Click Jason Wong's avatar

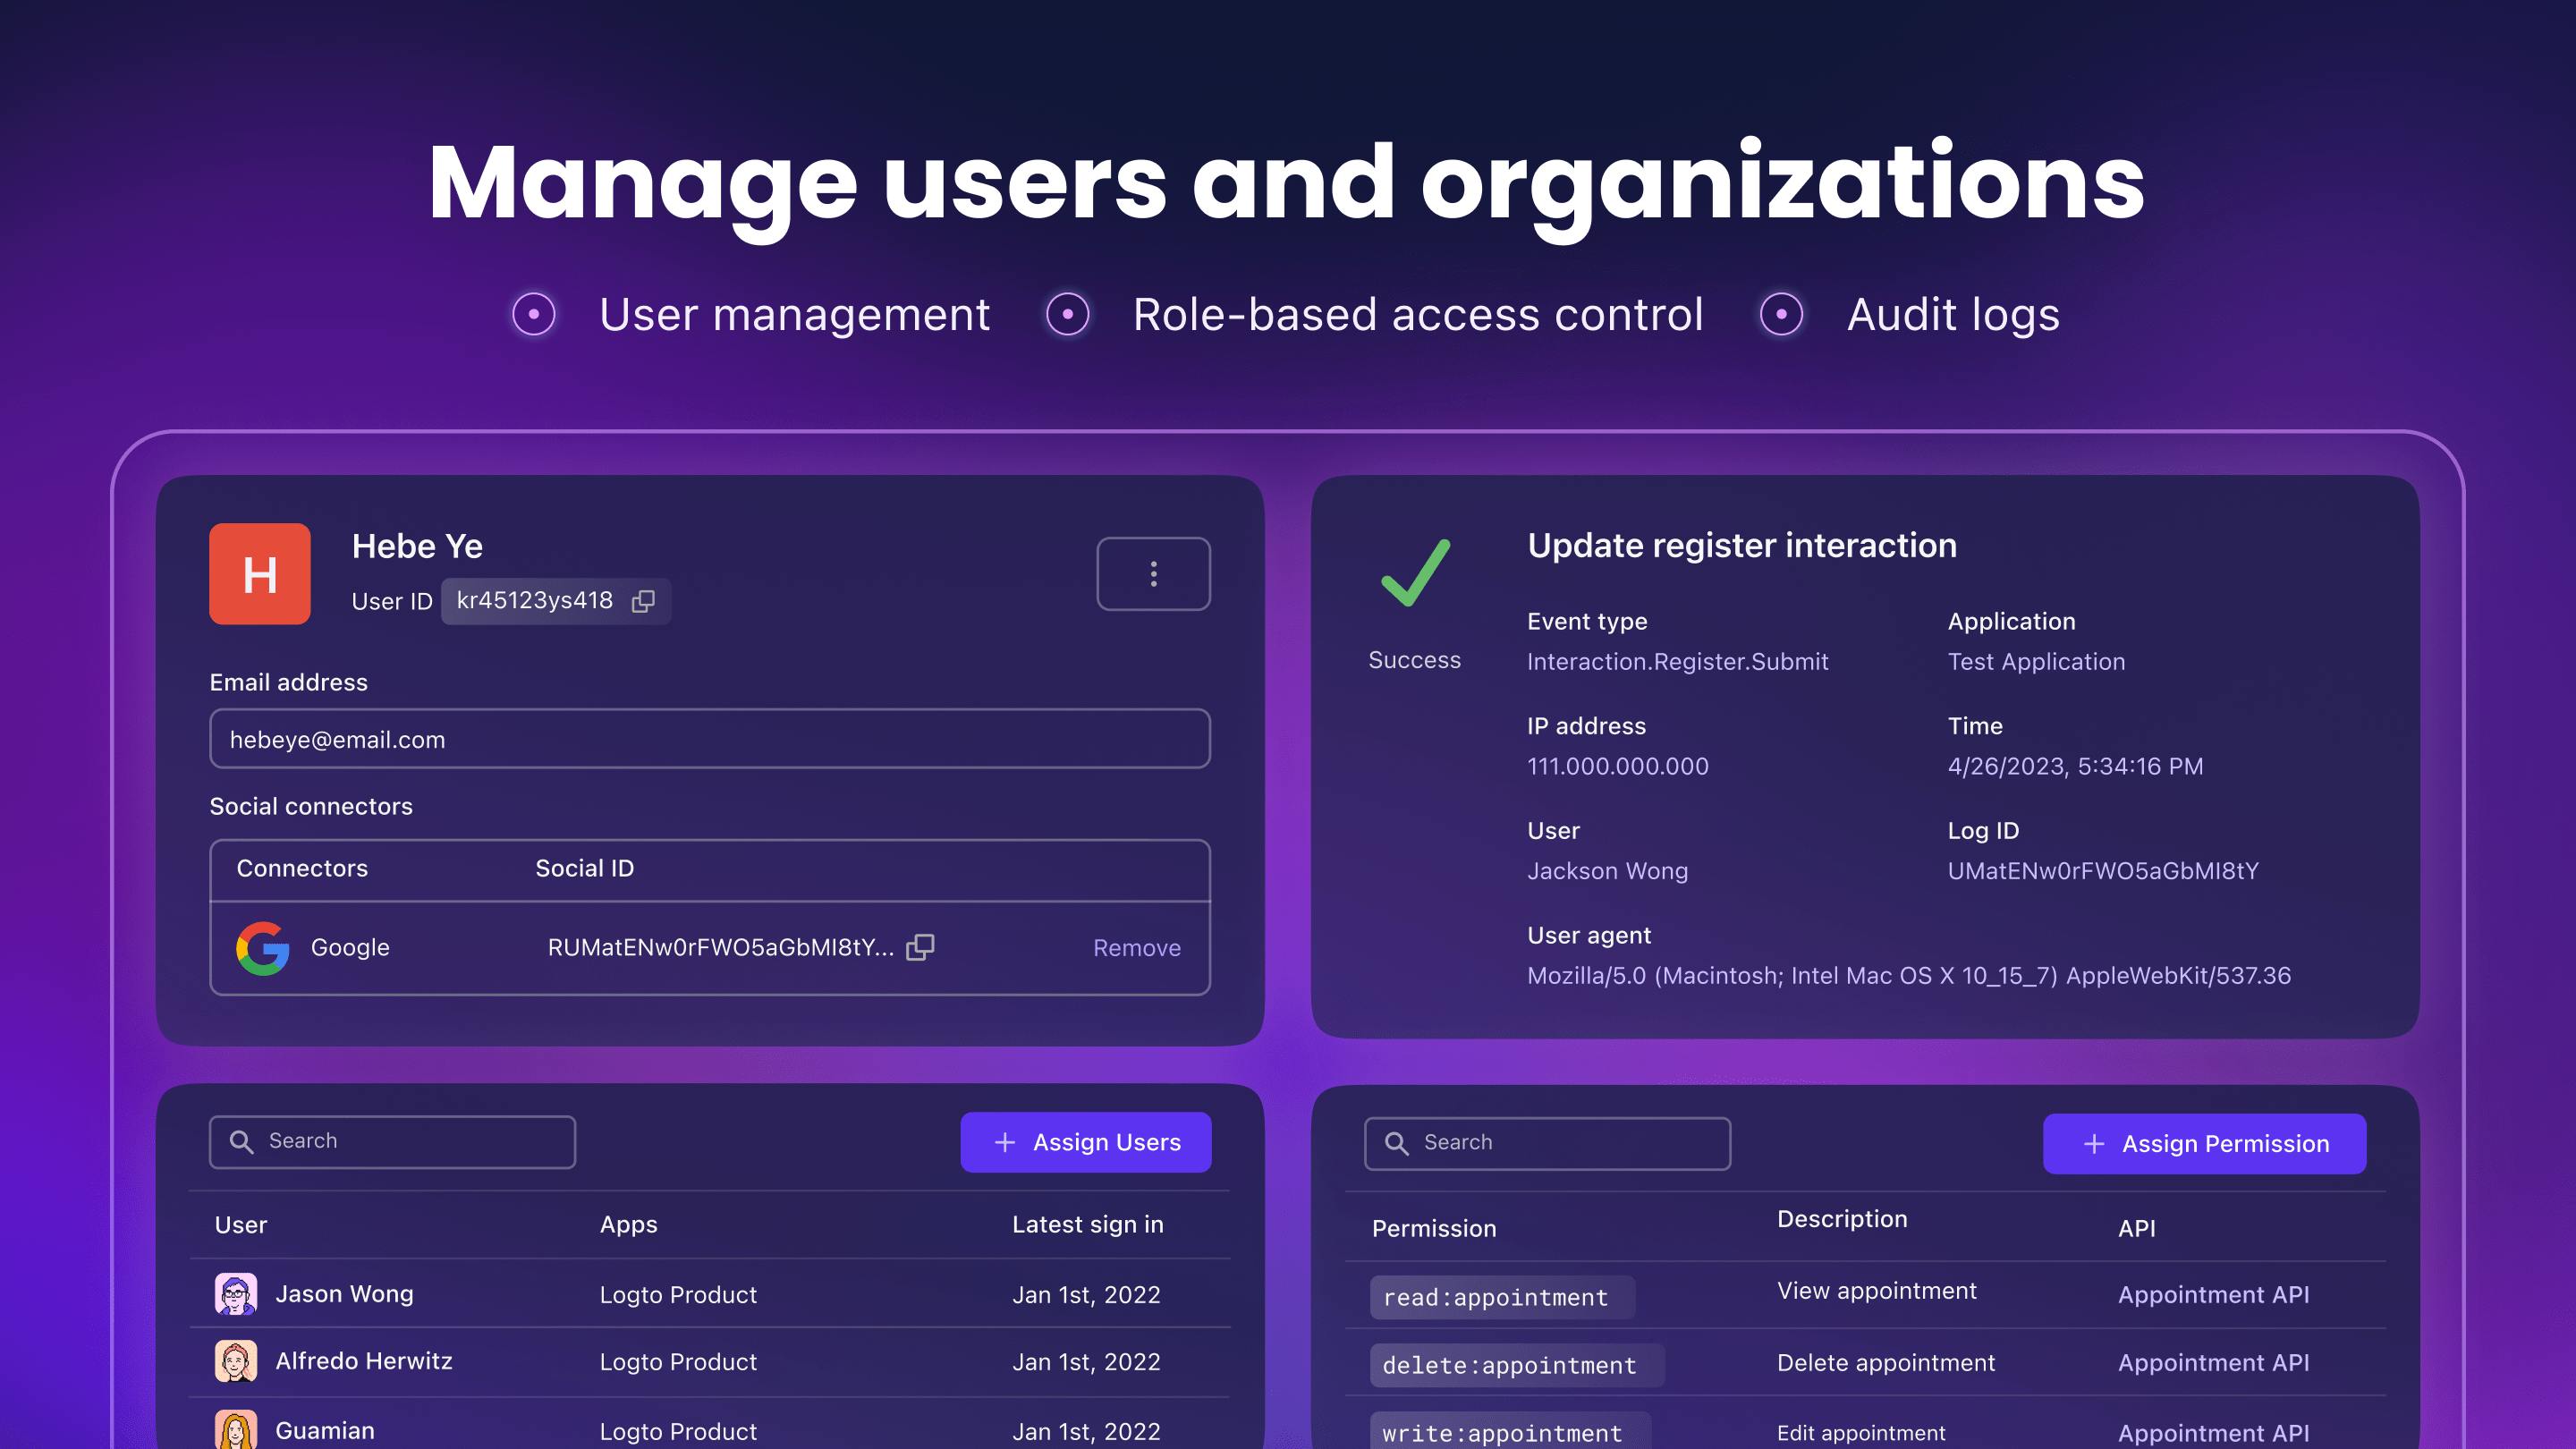(x=236, y=1294)
